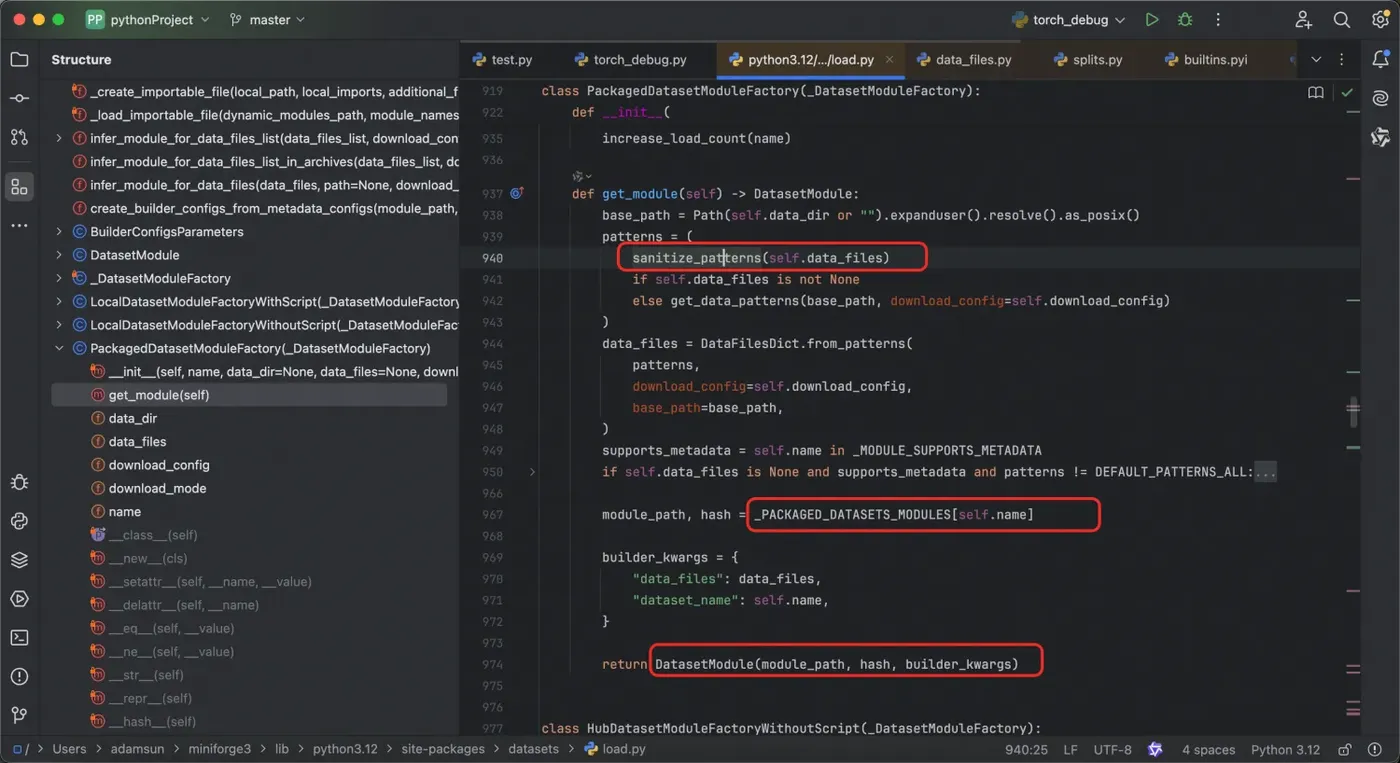Viewport: 1400px width, 763px height.
Task: Switch to the splits.py editor tab
Action: 1088,60
